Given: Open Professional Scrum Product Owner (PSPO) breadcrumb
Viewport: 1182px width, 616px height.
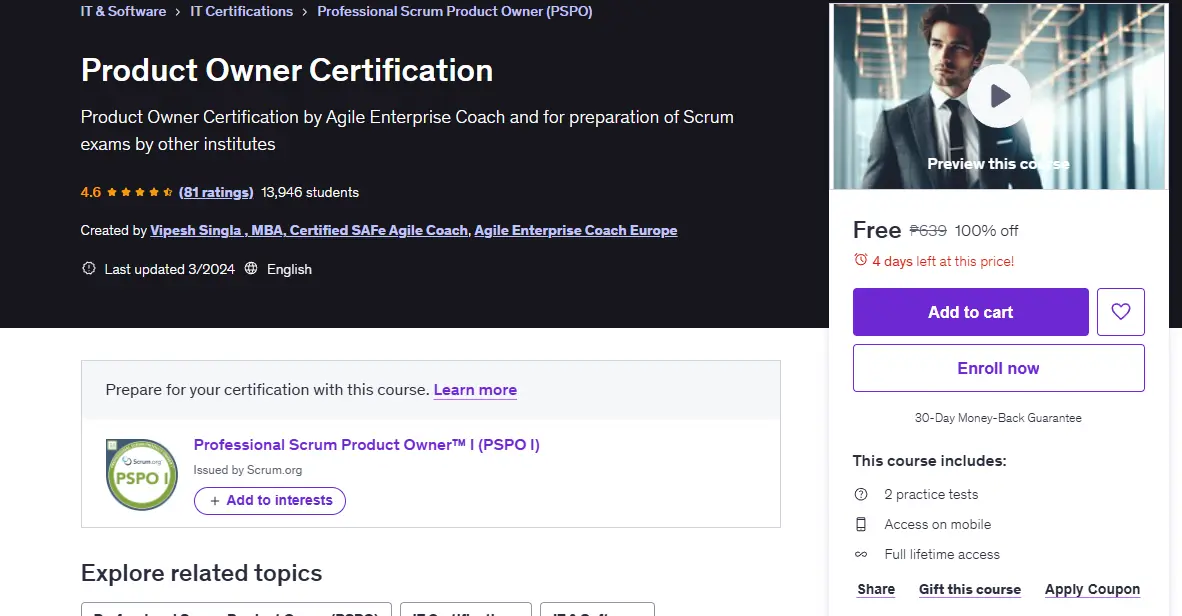Looking at the screenshot, I should (x=455, y=11).
